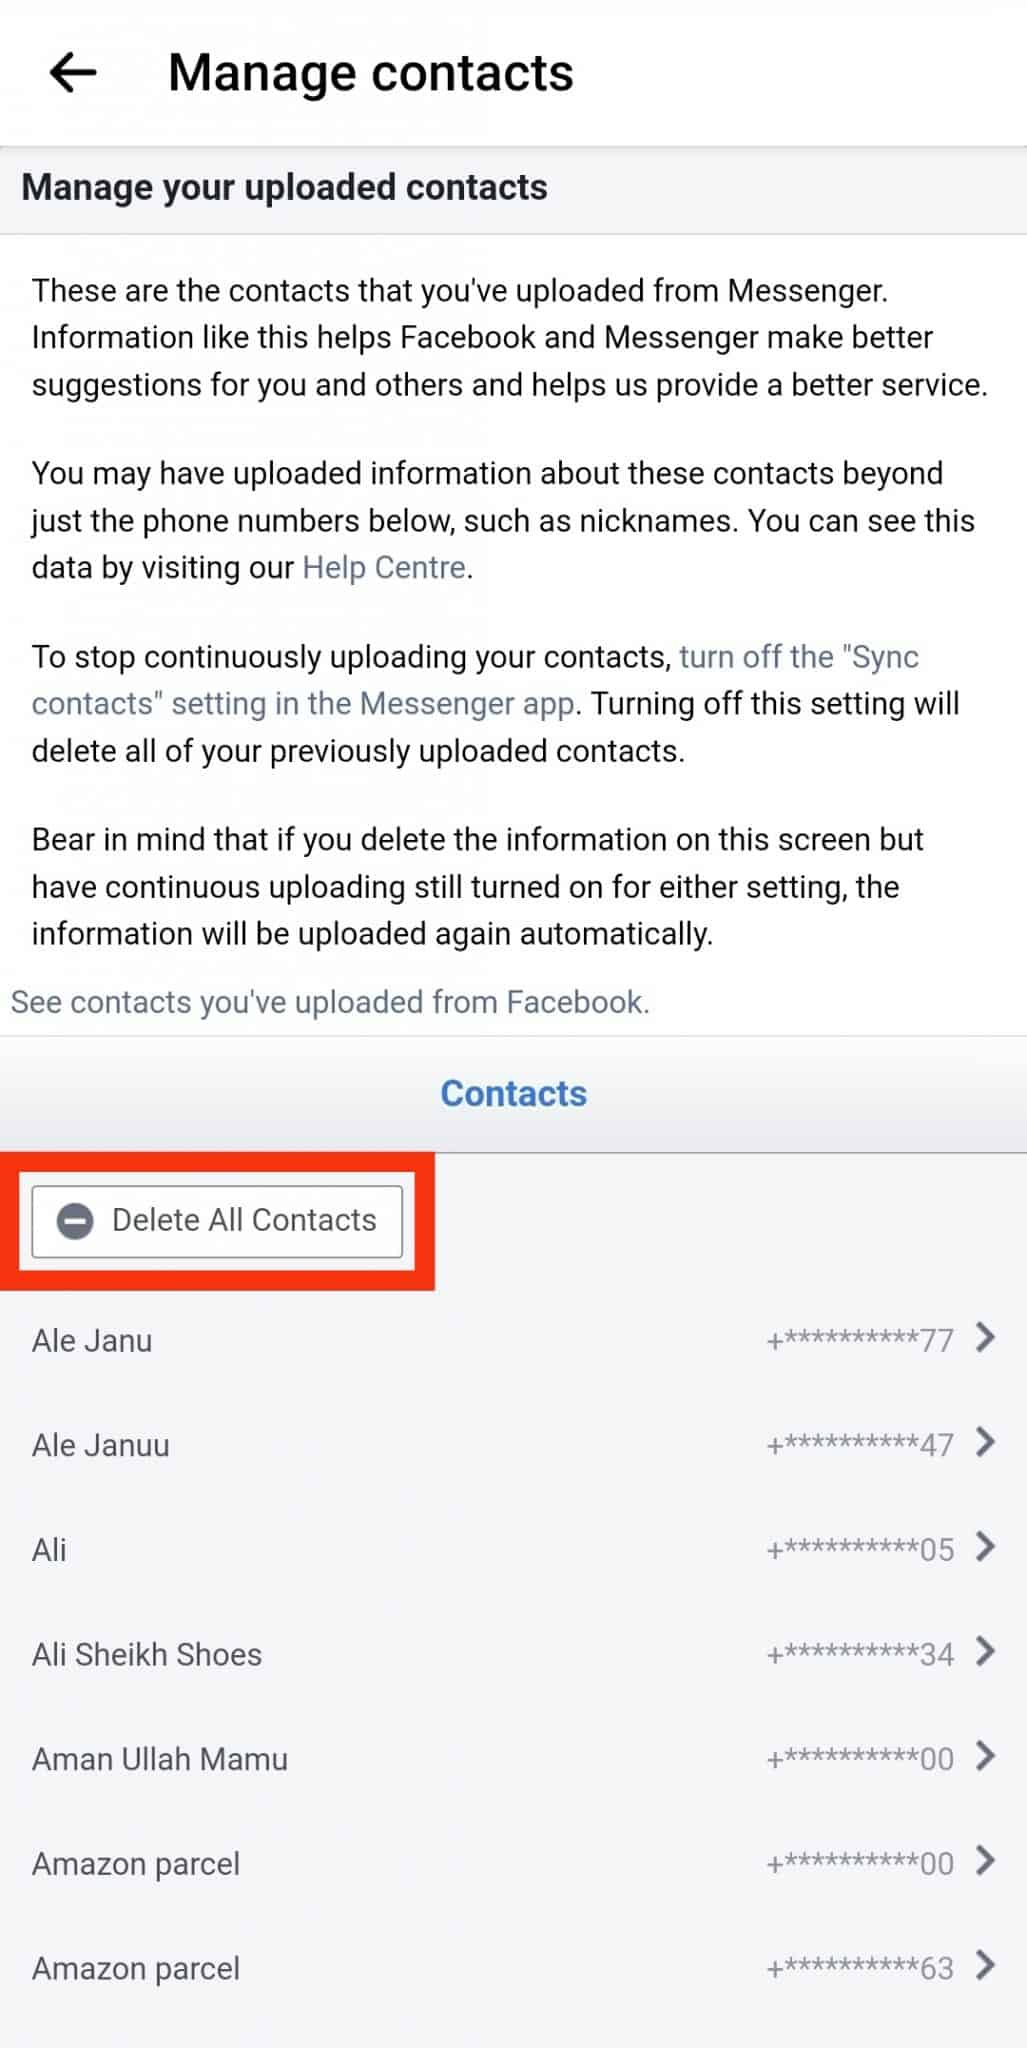Click Ali's masked phone number
1027x2048 pixels.
click(860, 1549)
